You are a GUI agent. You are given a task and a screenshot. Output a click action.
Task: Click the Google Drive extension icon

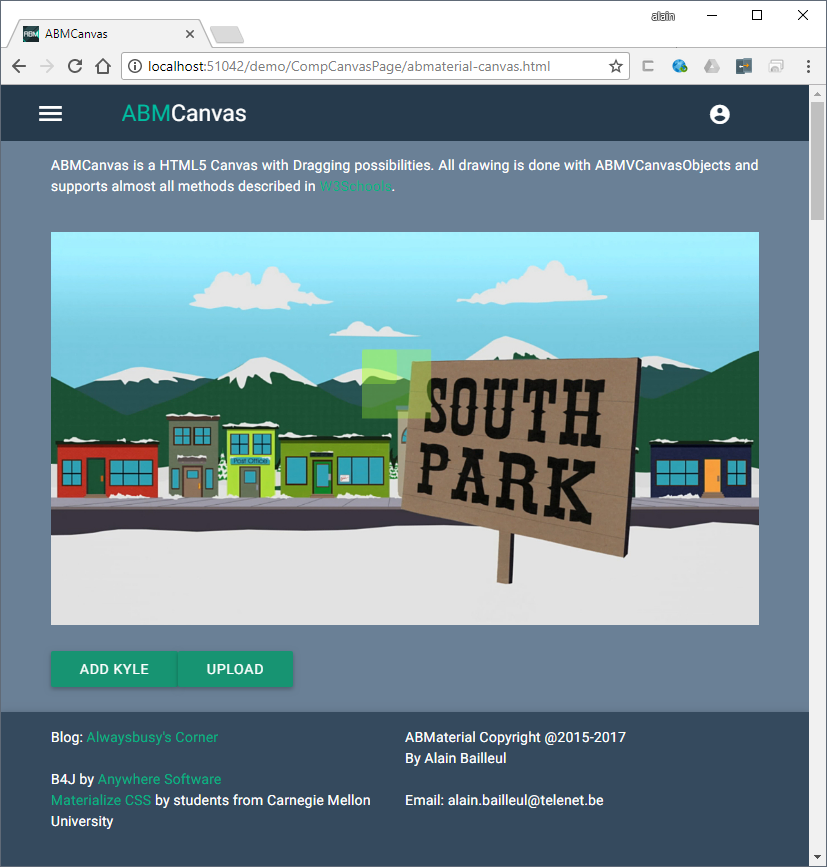click(711, 66)
